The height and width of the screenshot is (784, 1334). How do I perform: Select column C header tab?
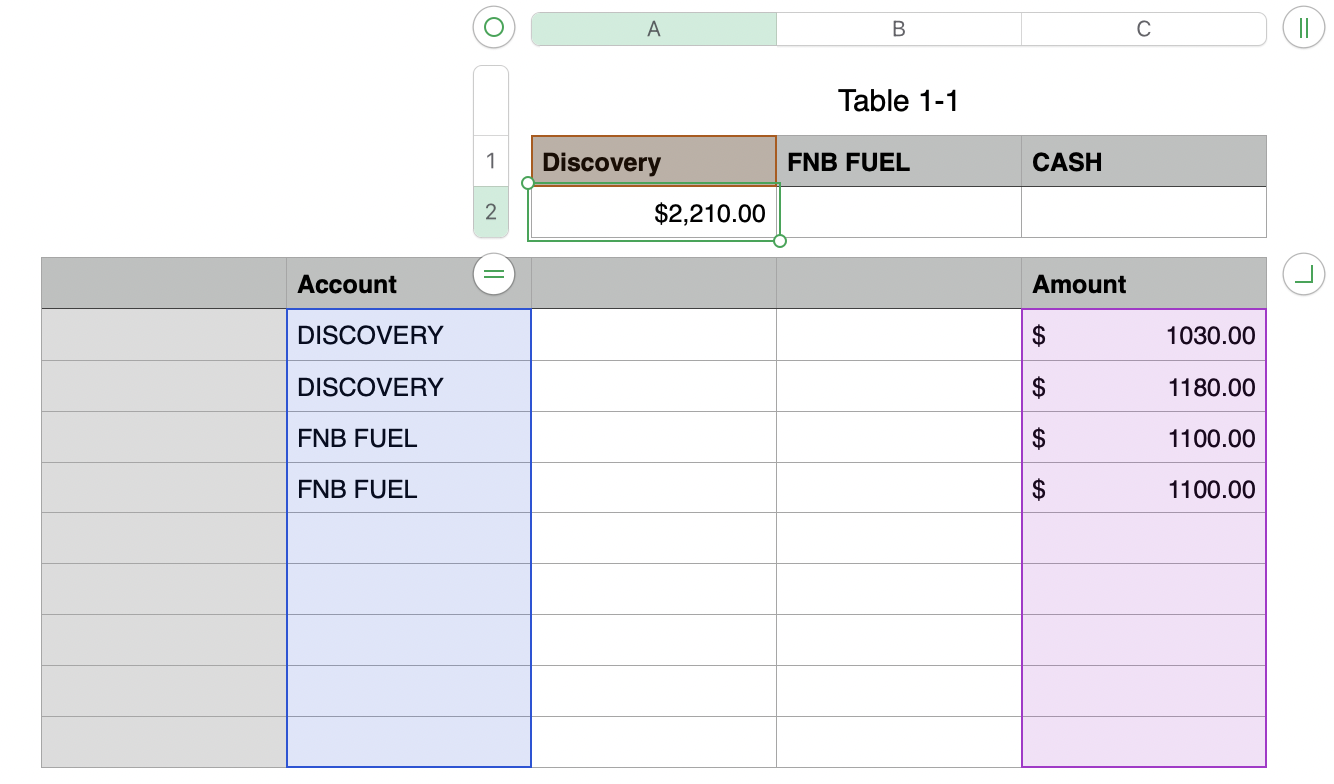(1143, 29)
